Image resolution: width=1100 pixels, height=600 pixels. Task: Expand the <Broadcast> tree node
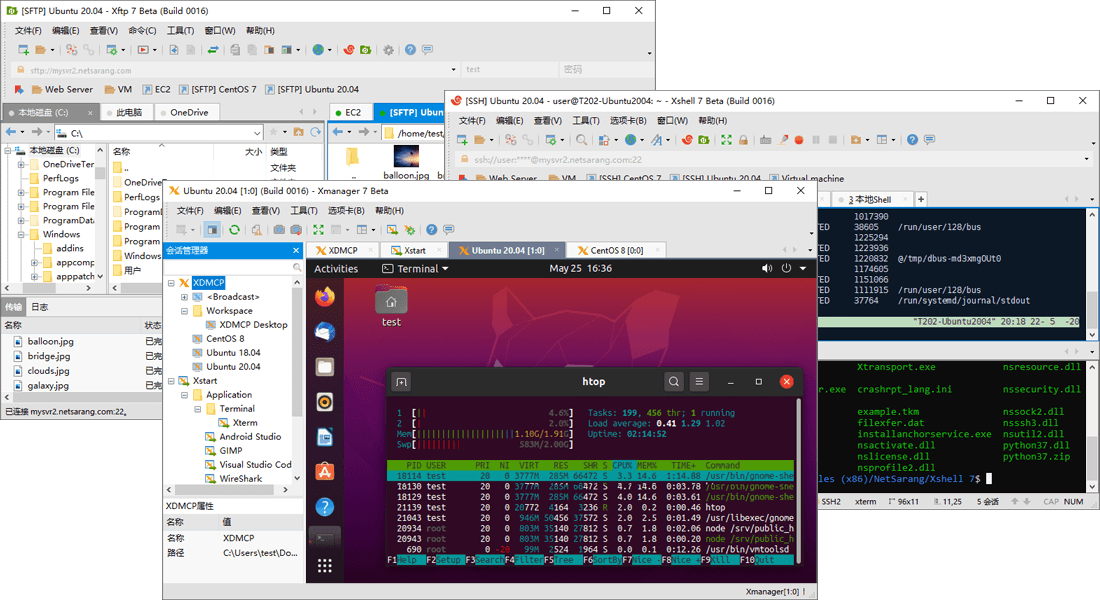pyautogui.click(x=185, y=297)
